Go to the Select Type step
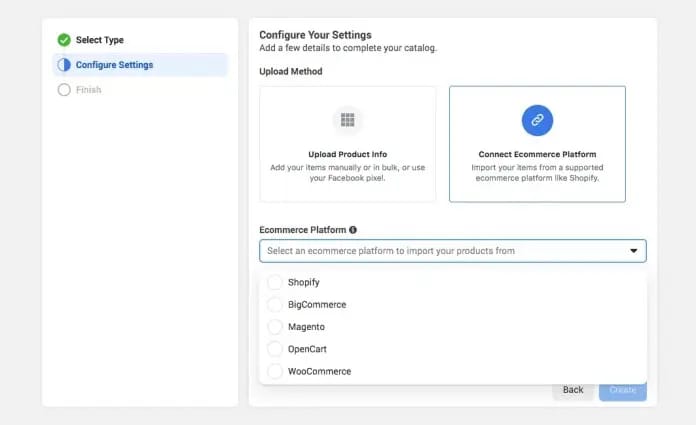 point(100,40)
